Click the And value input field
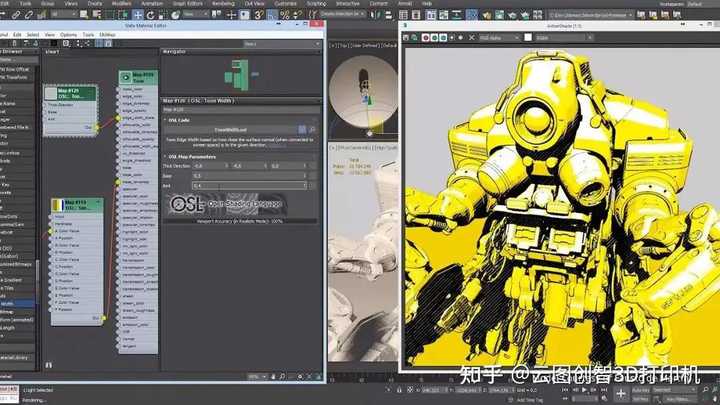Image resolution: width=720 pixels, height=405 pixels. pyautogui.click(x=249, y=186)
